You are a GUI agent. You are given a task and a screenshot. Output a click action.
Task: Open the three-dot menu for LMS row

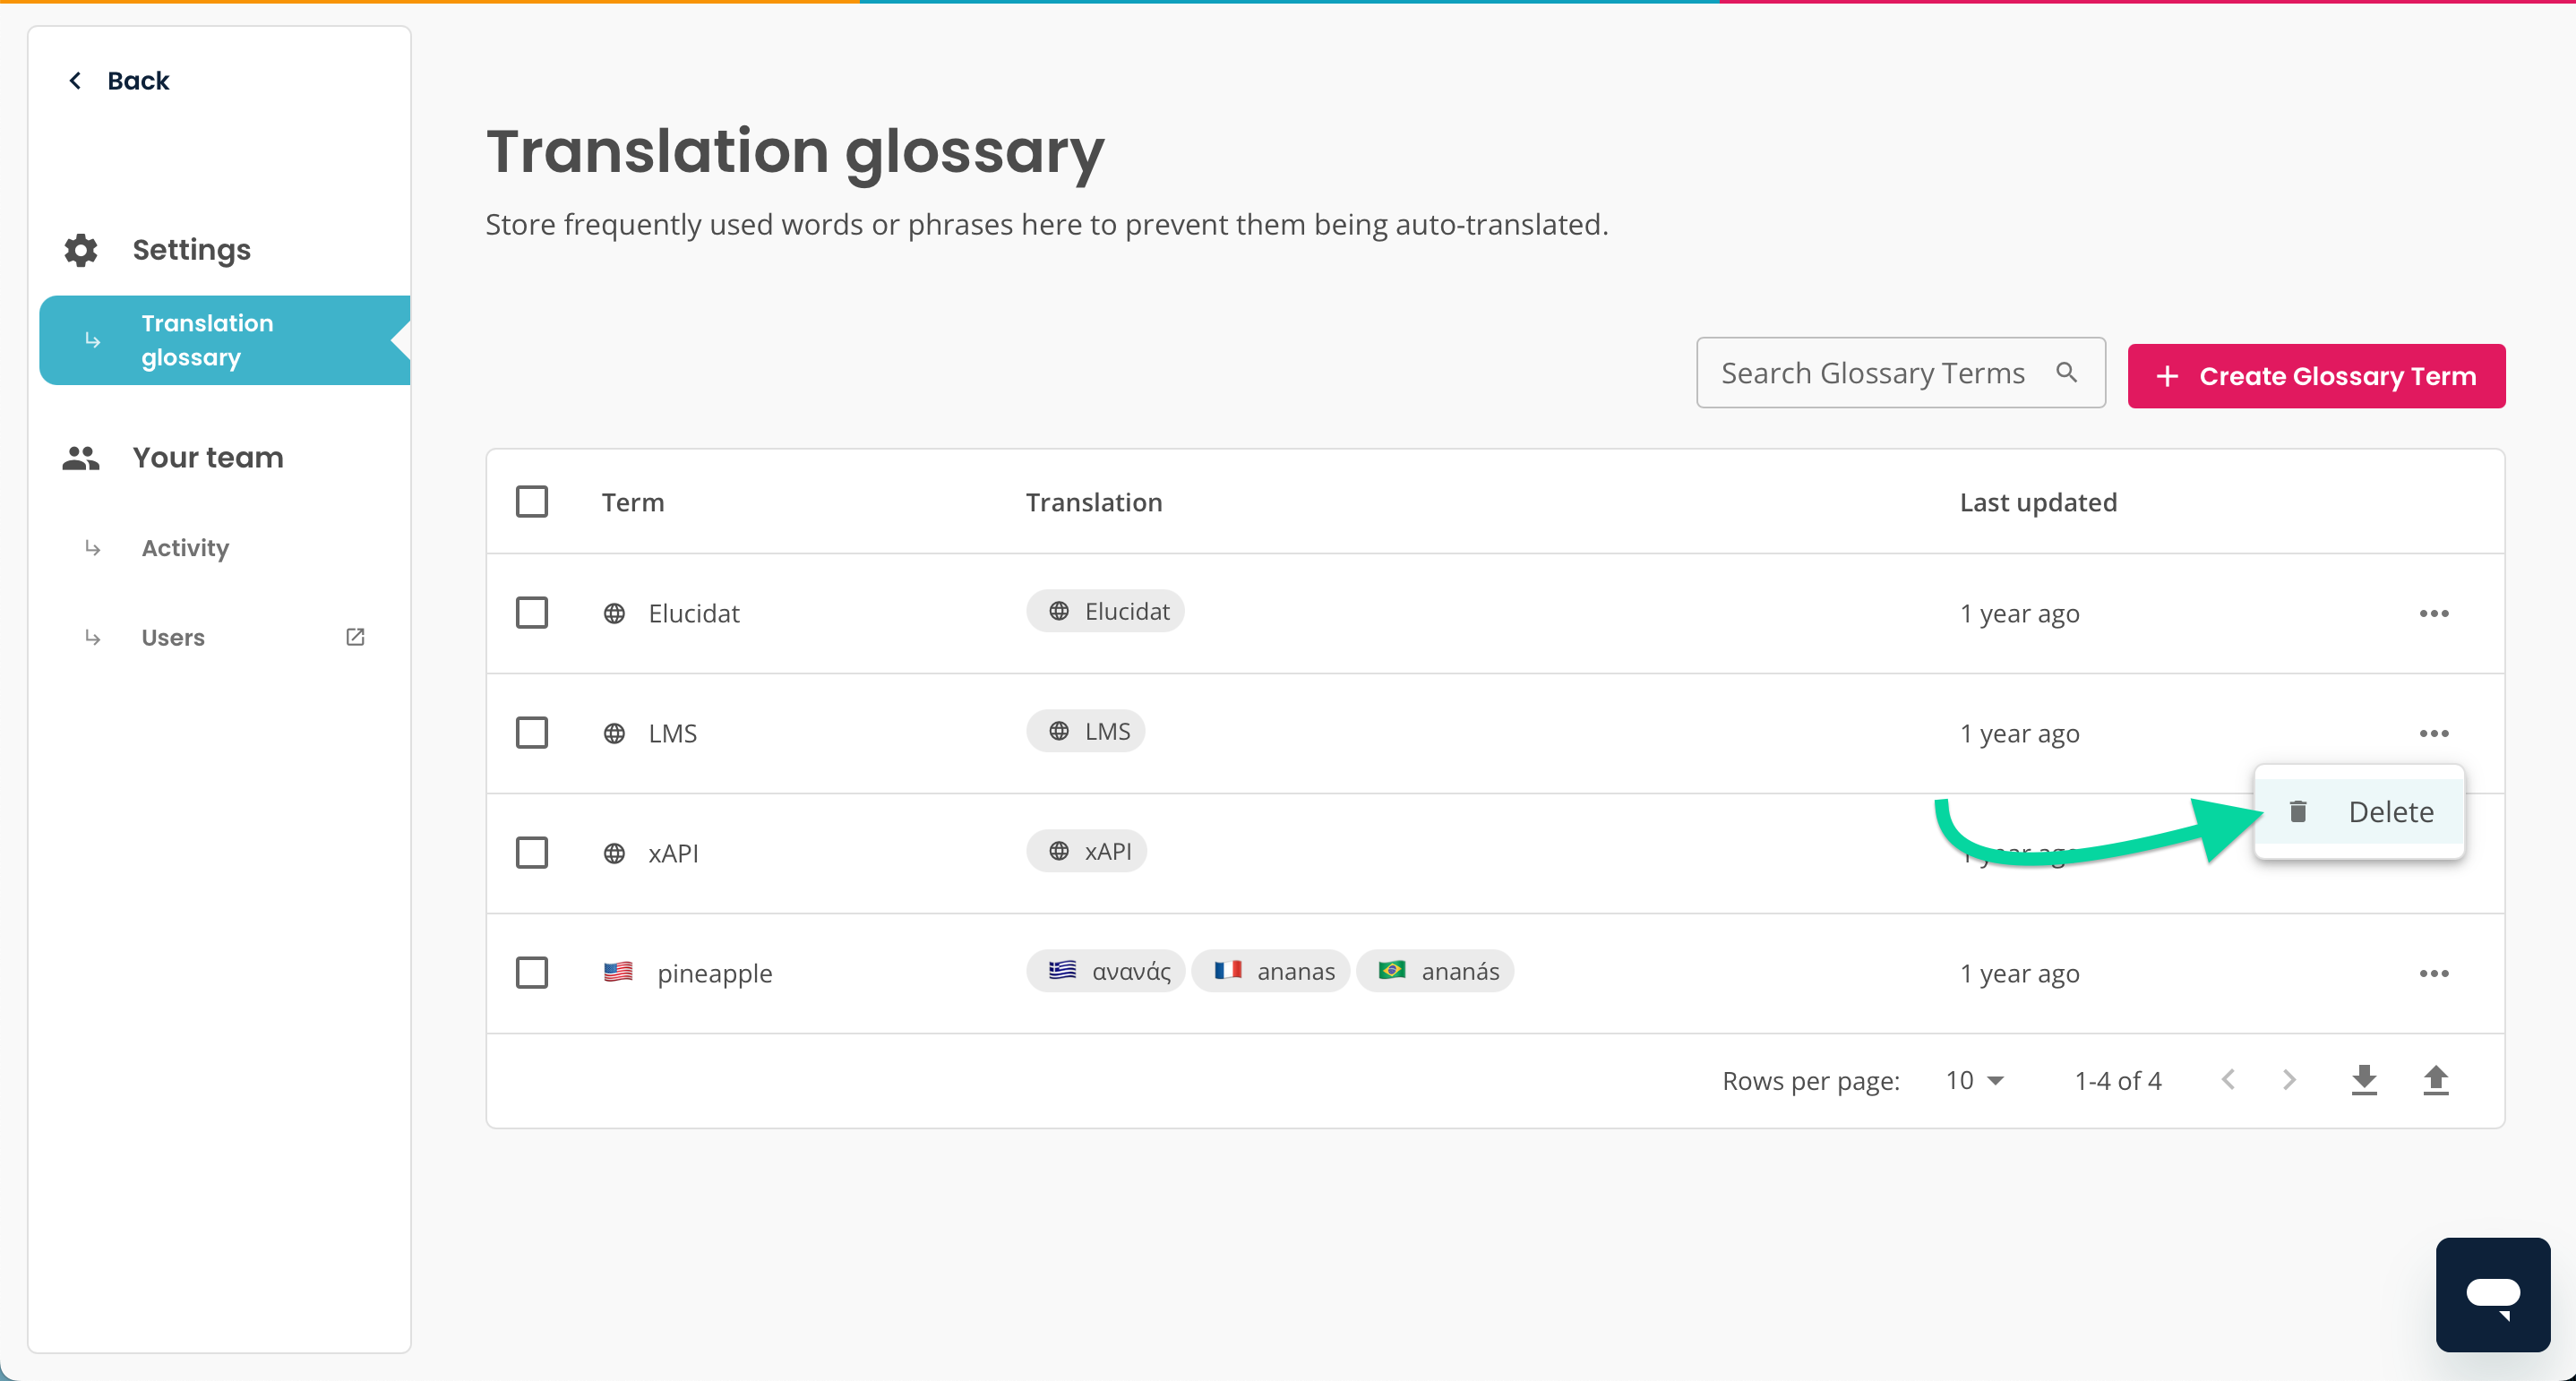(2433, 733)
